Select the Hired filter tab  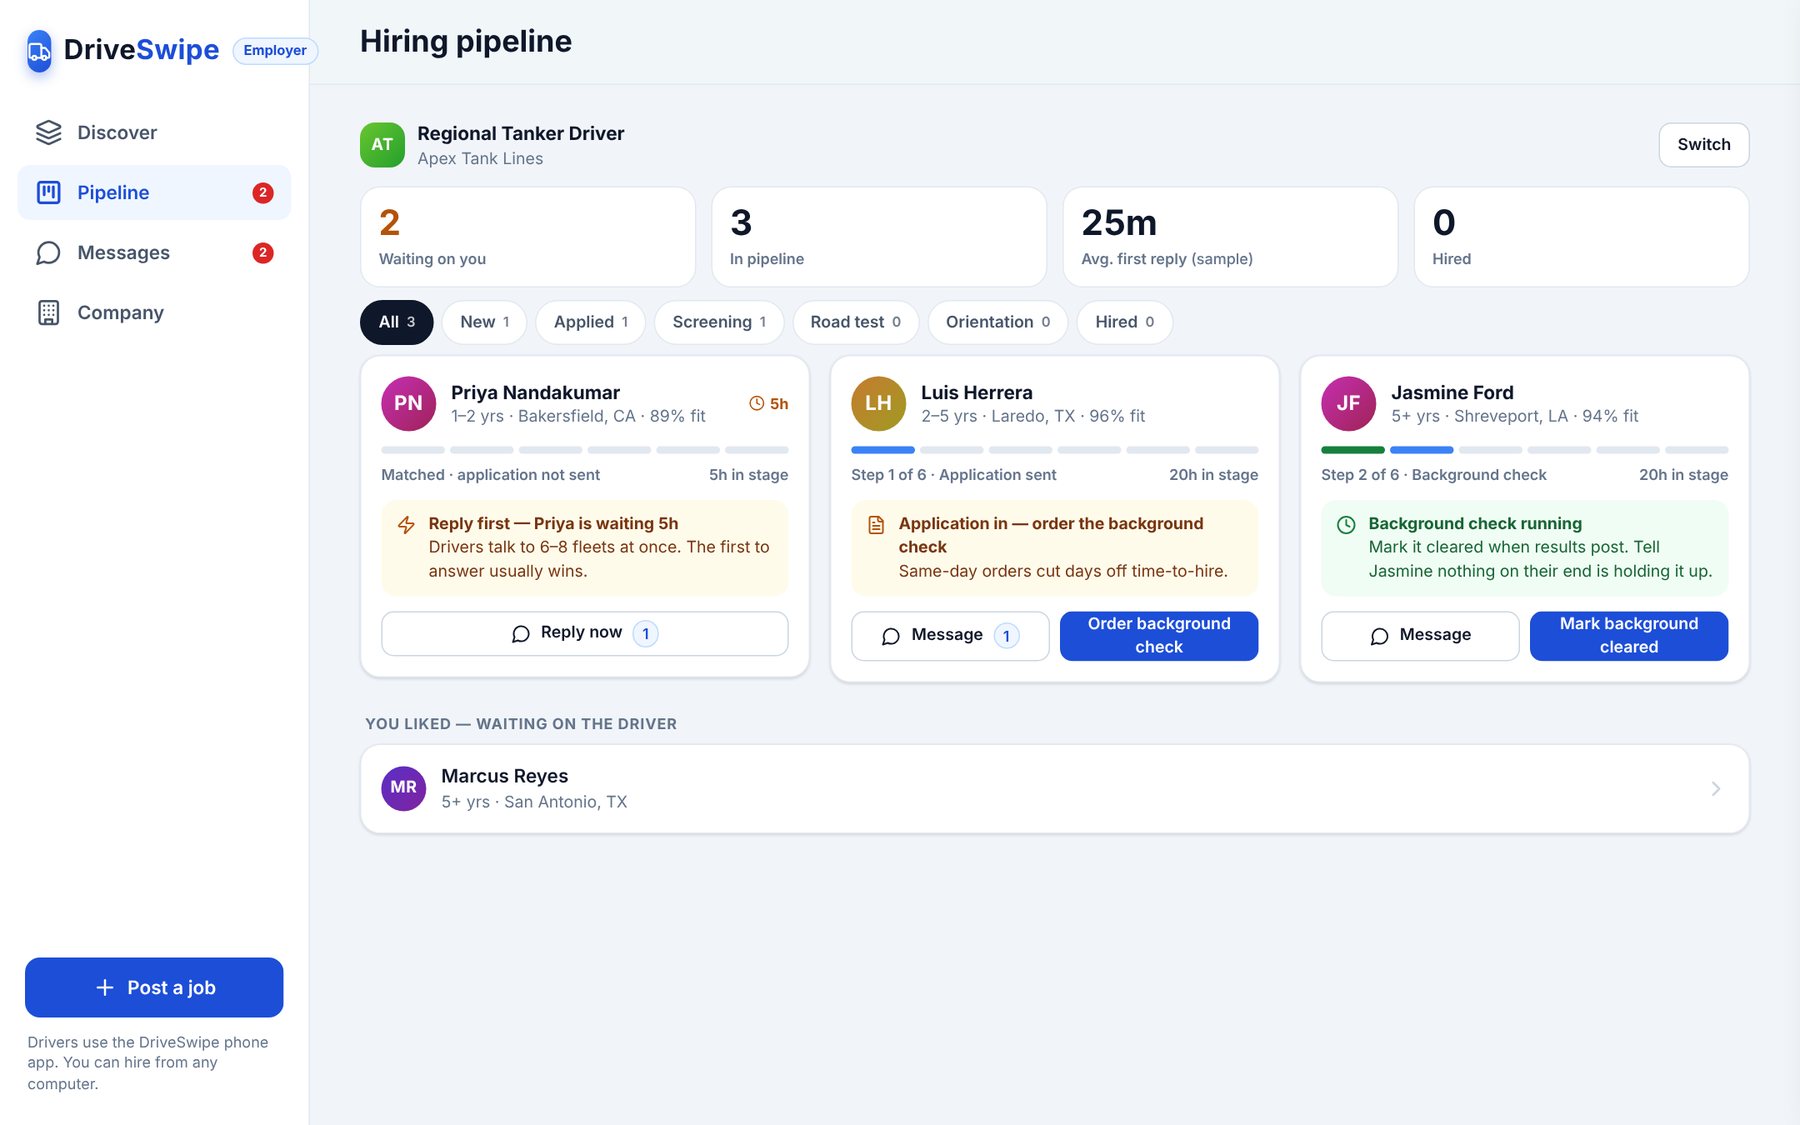[1124, 322]
